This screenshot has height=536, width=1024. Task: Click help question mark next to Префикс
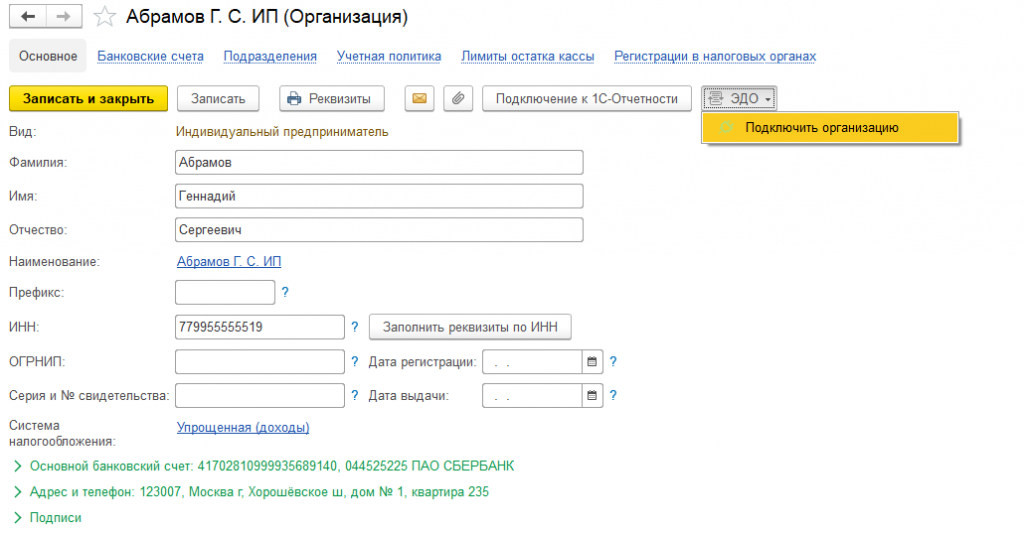point(285,293)
